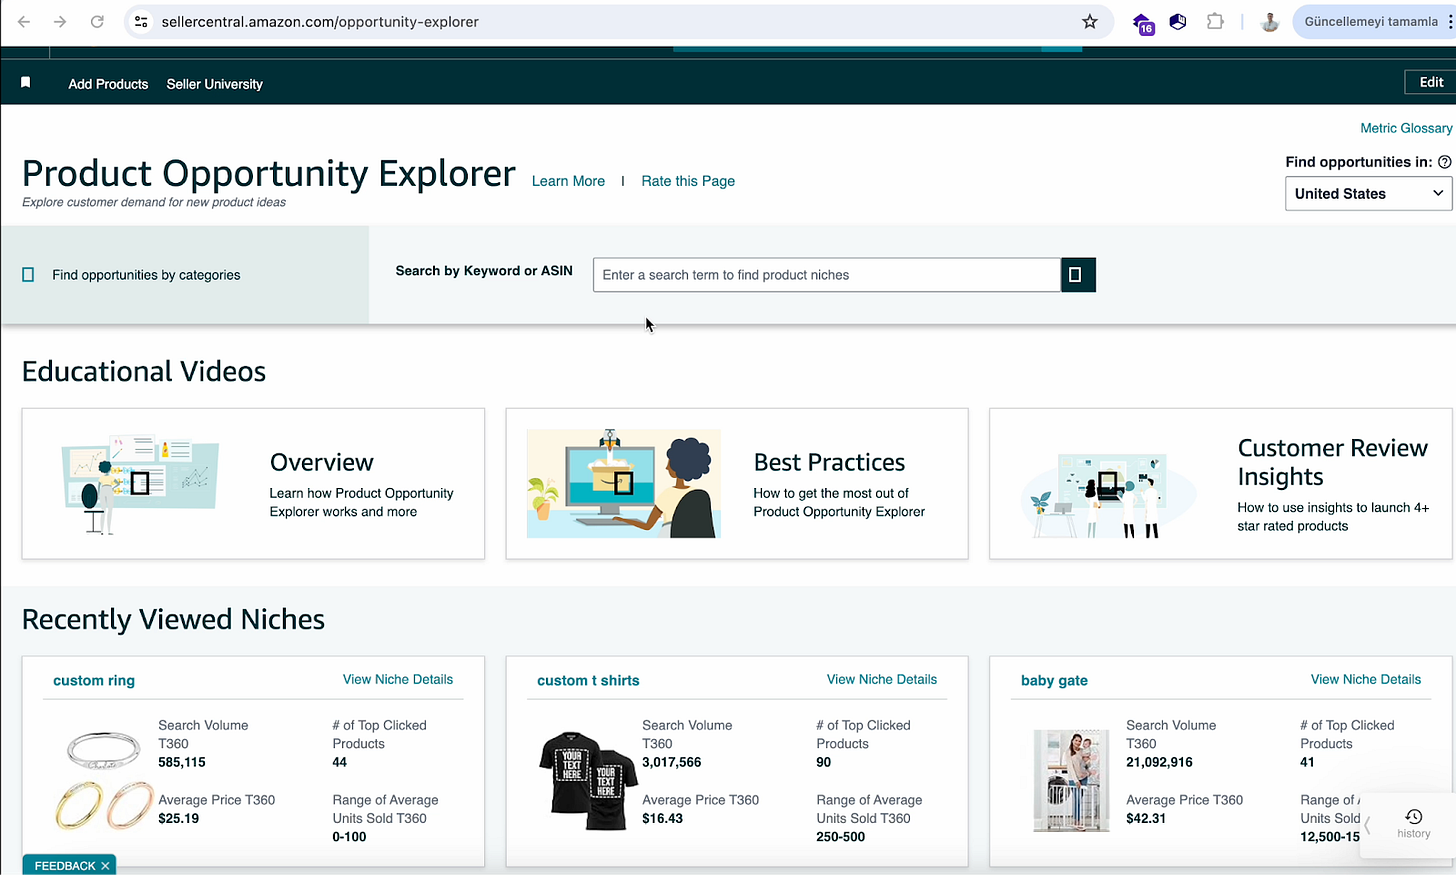Click the average price $42.31
1456x875 pixels.
tap(1146, 818)
